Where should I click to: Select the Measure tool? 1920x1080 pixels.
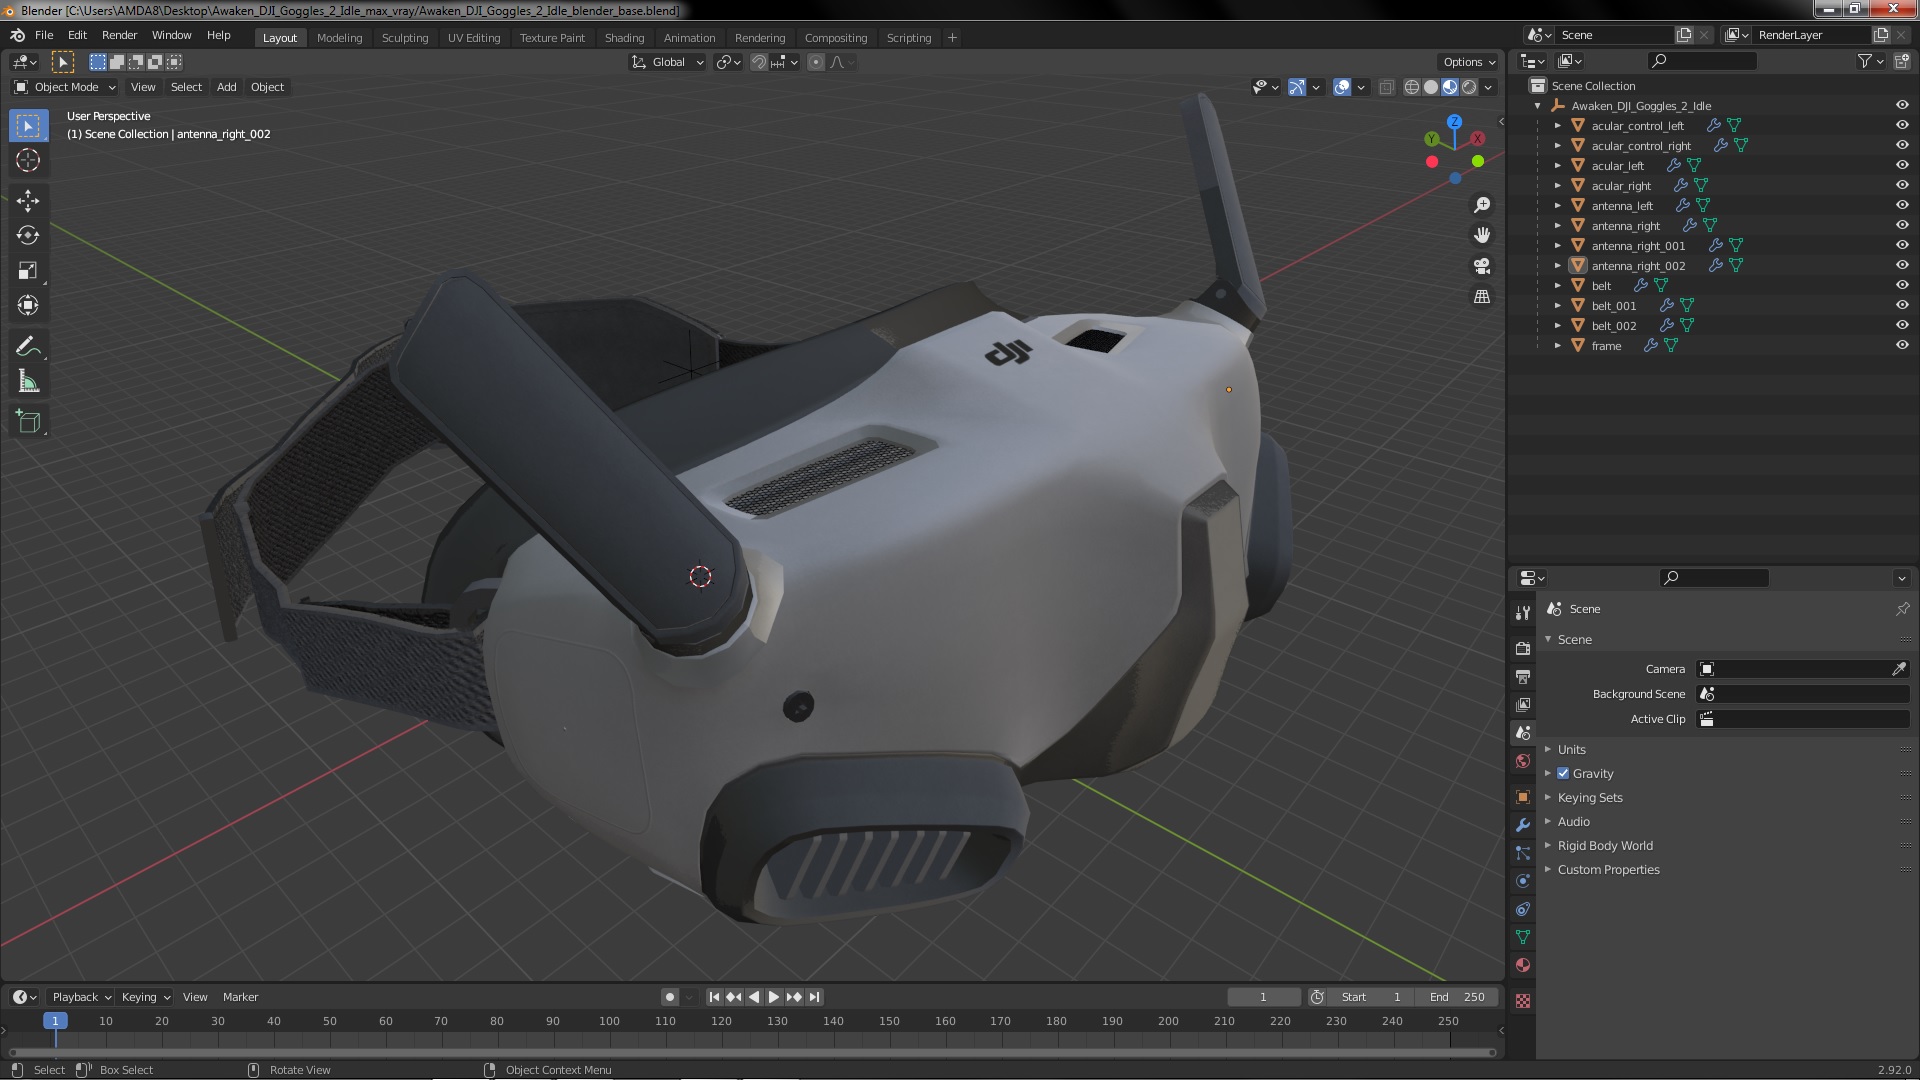28,382
